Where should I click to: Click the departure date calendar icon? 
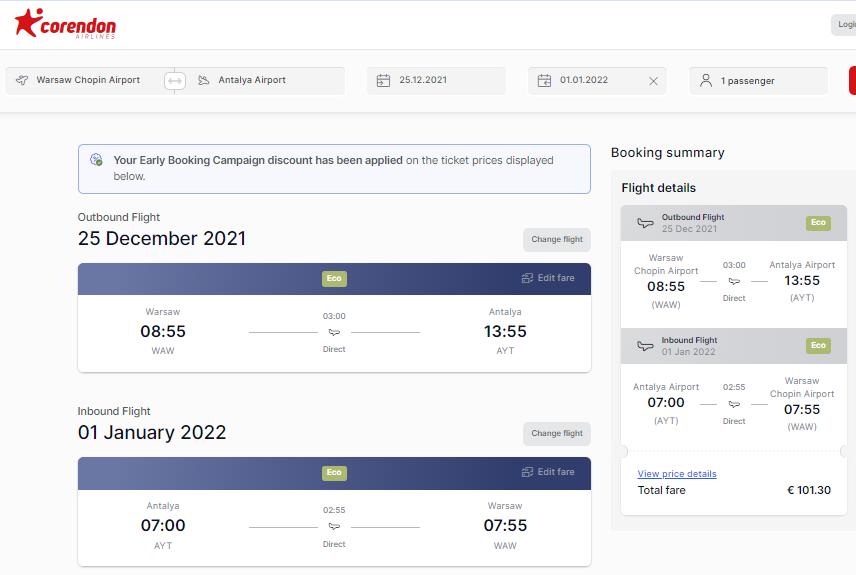pos(383,81)
